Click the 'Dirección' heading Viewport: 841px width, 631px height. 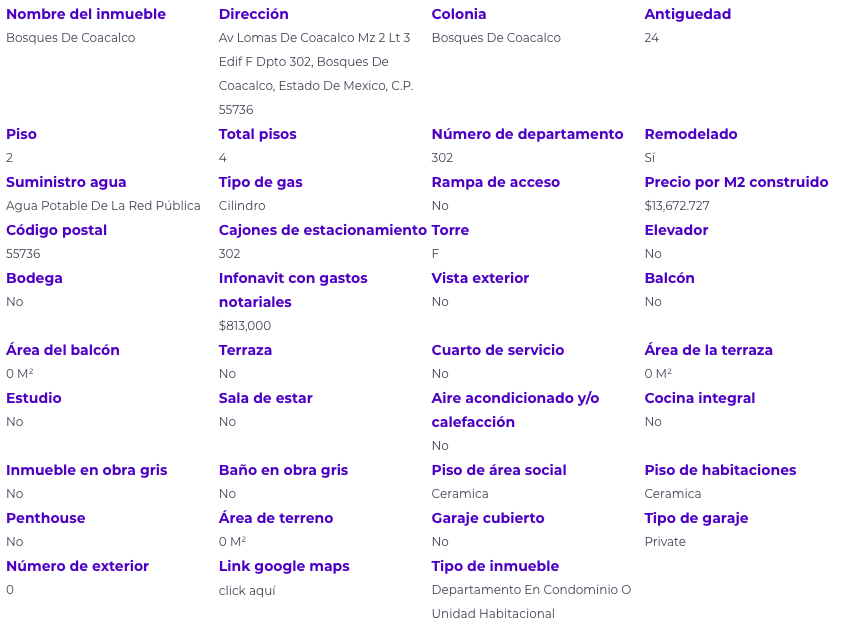pos(254,14)
